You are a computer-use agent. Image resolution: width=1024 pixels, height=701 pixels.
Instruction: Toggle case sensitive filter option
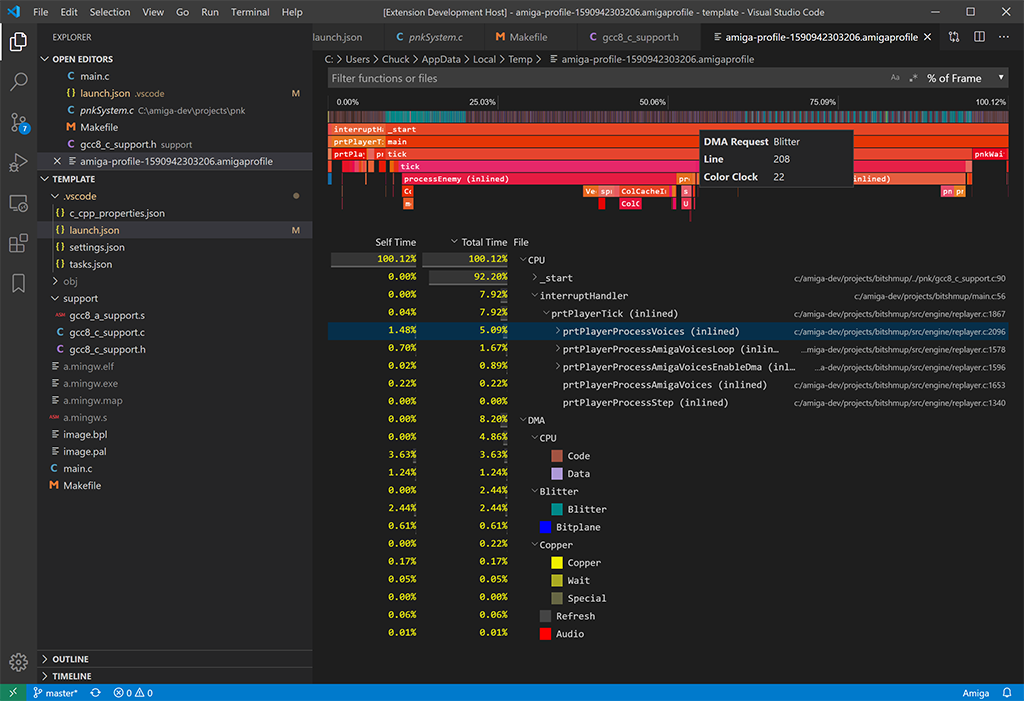(895, 78)
